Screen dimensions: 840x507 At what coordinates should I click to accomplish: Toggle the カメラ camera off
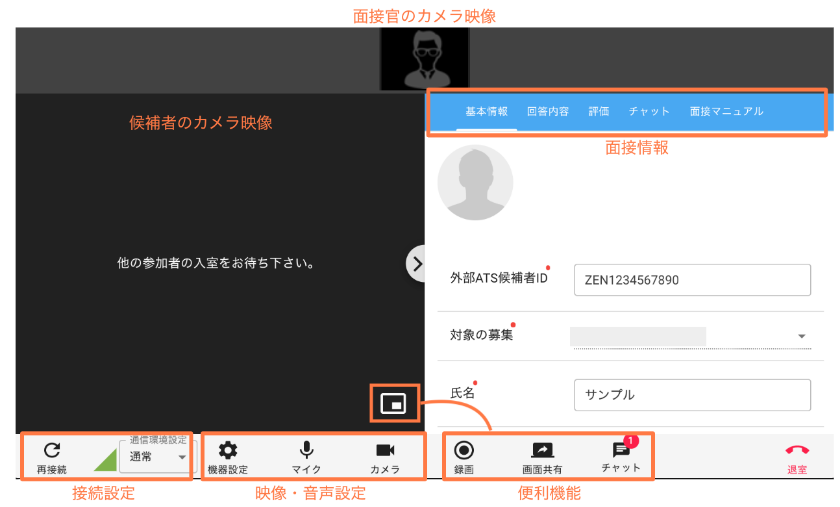[x=385, y=452]
